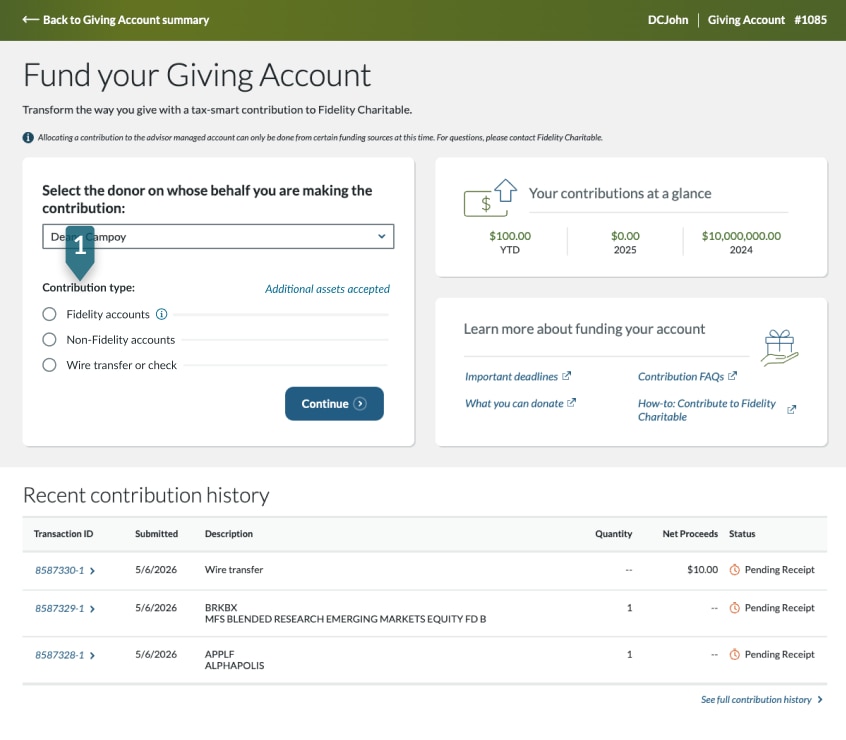
Task: Click external link icon next to Important deadlines
Action: (x=566, y=376)
